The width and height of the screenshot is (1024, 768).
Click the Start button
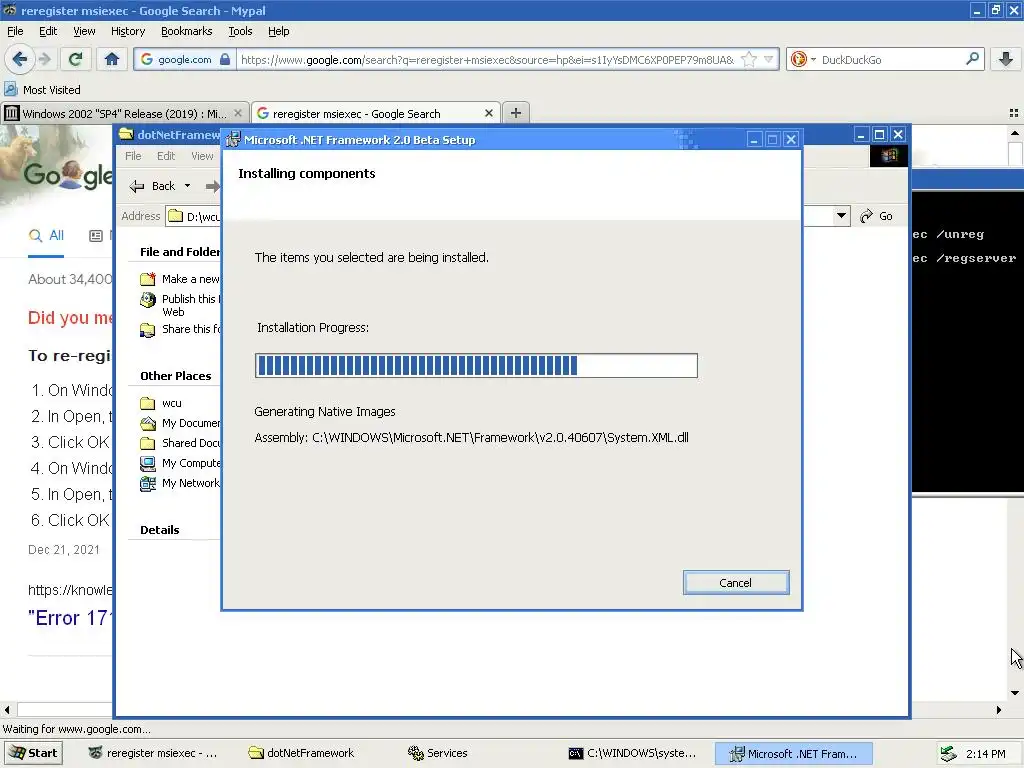coord(33,753)
